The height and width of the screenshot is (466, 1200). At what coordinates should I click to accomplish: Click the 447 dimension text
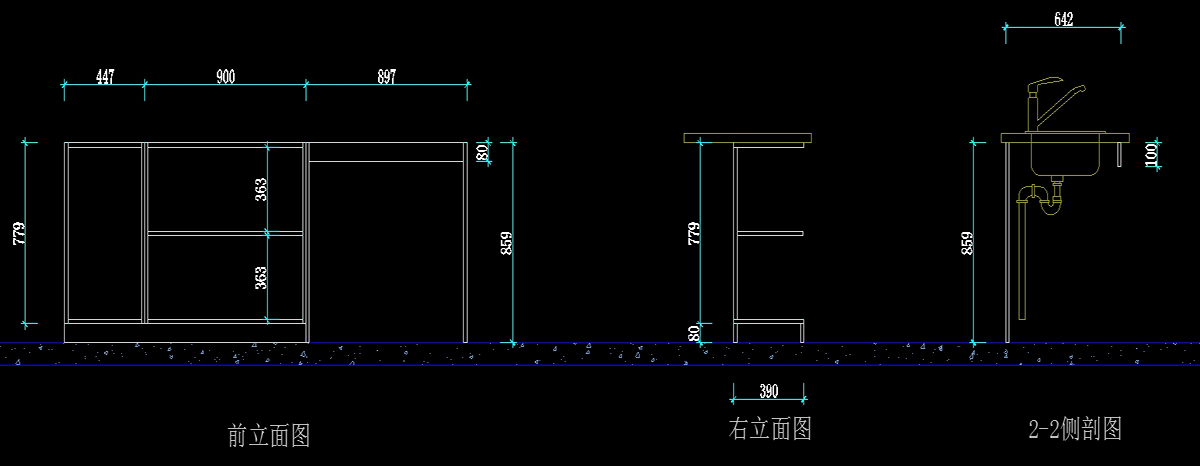click(x=104, y=77)
